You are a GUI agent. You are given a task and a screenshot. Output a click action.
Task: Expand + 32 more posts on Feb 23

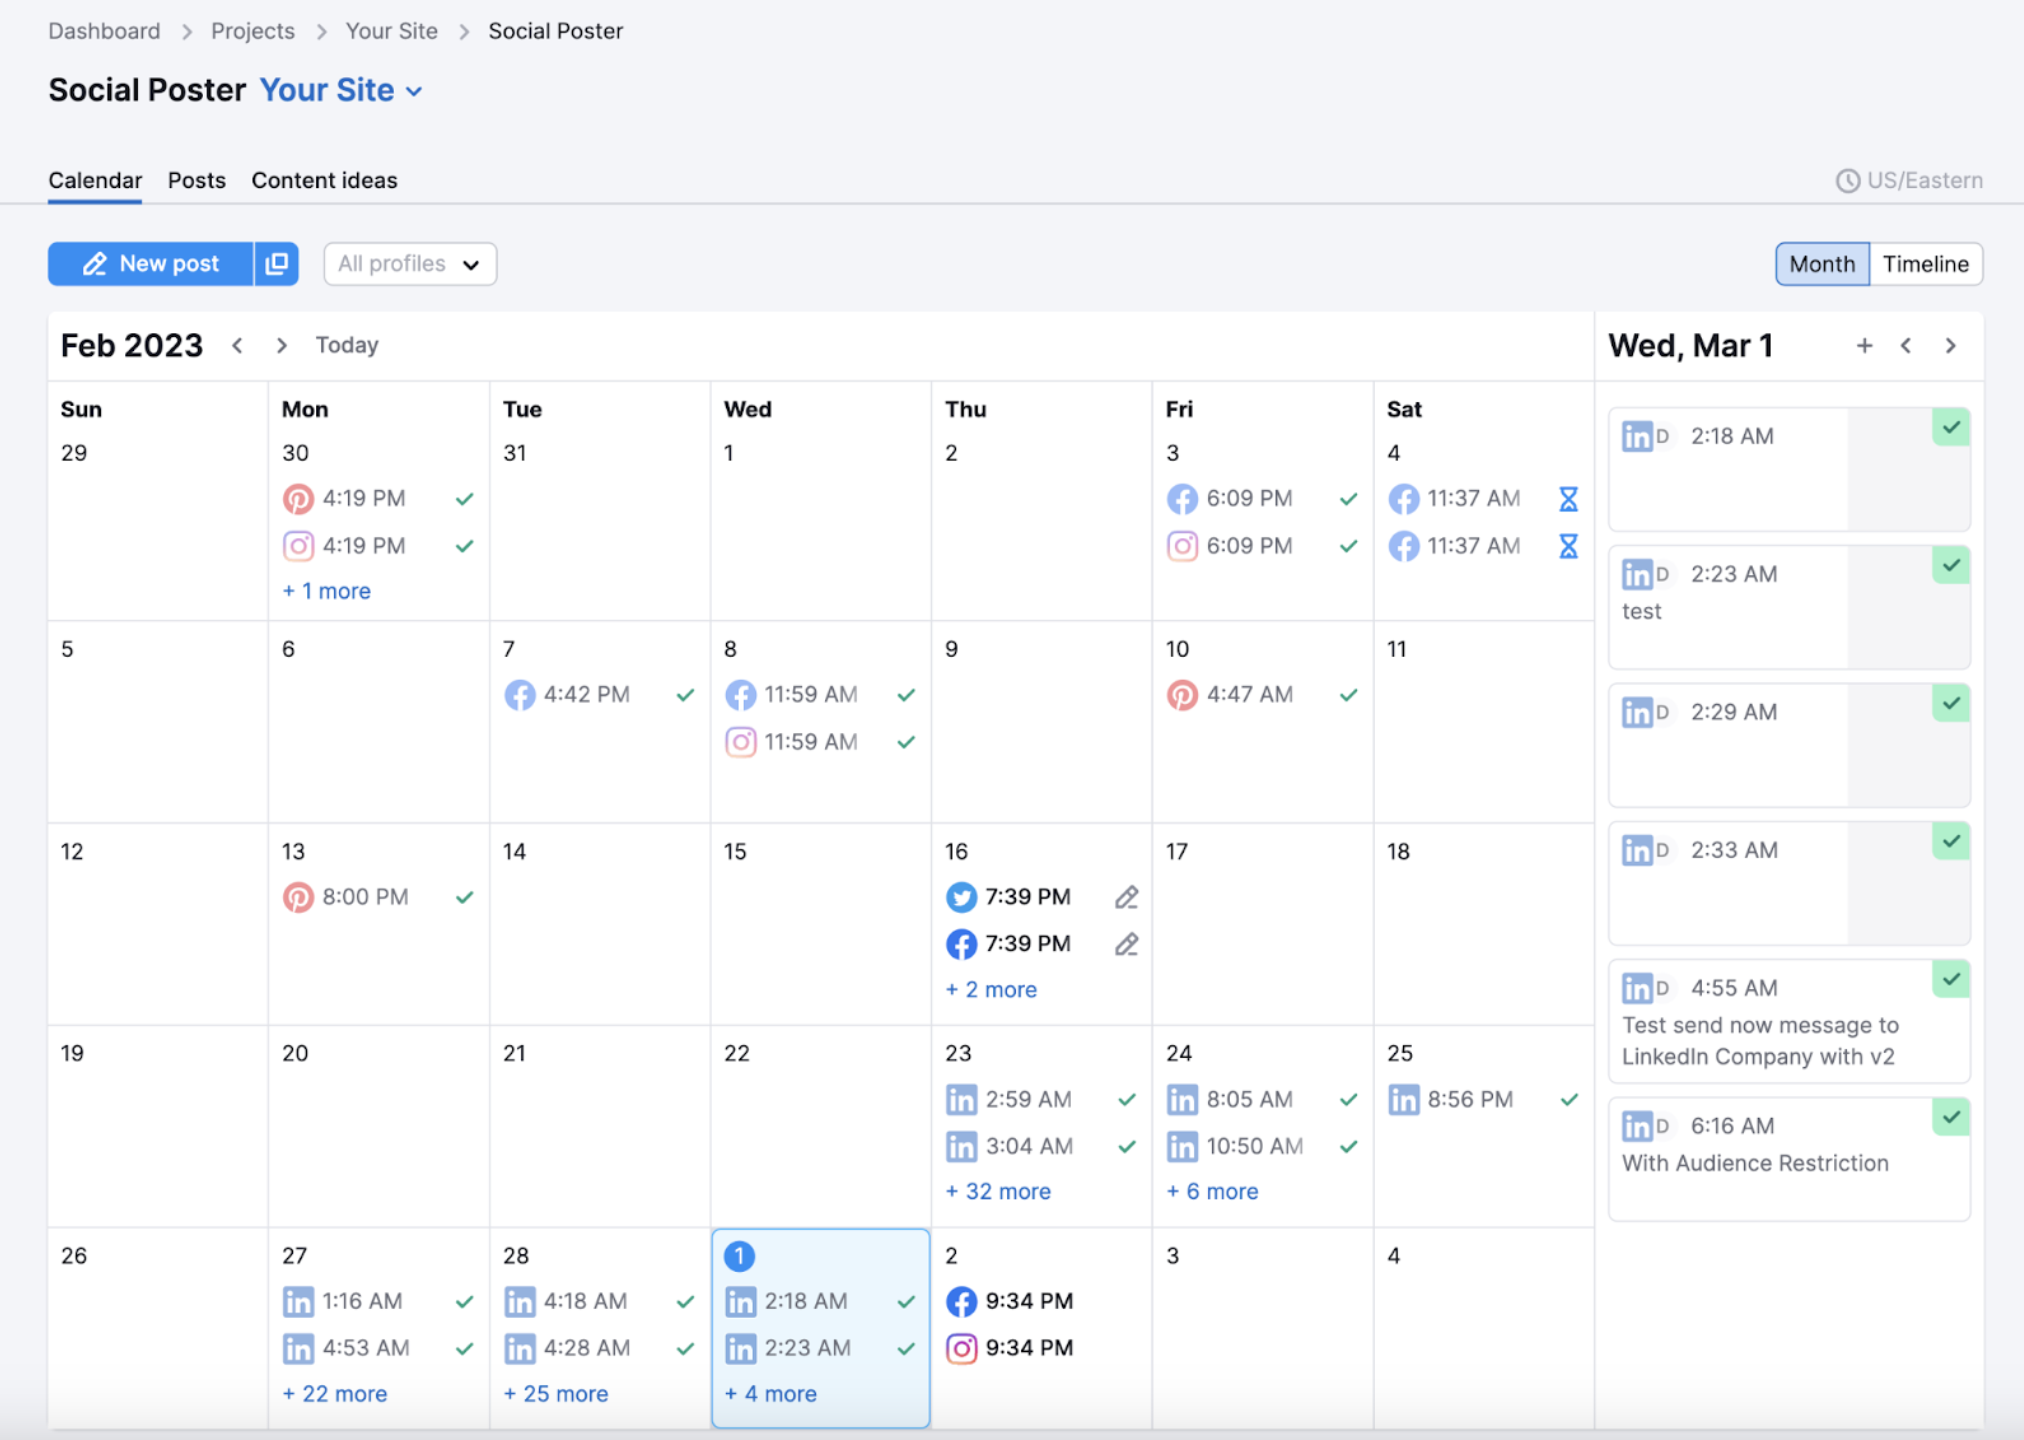(x=998, y=1191)
